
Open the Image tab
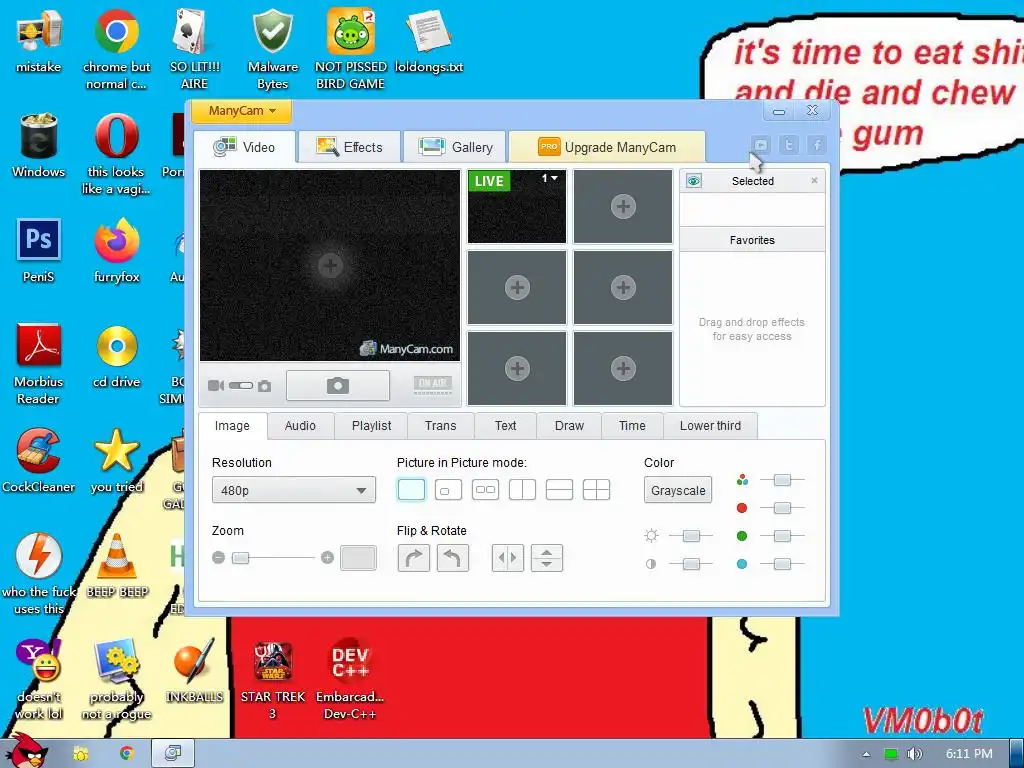(232, 426)
